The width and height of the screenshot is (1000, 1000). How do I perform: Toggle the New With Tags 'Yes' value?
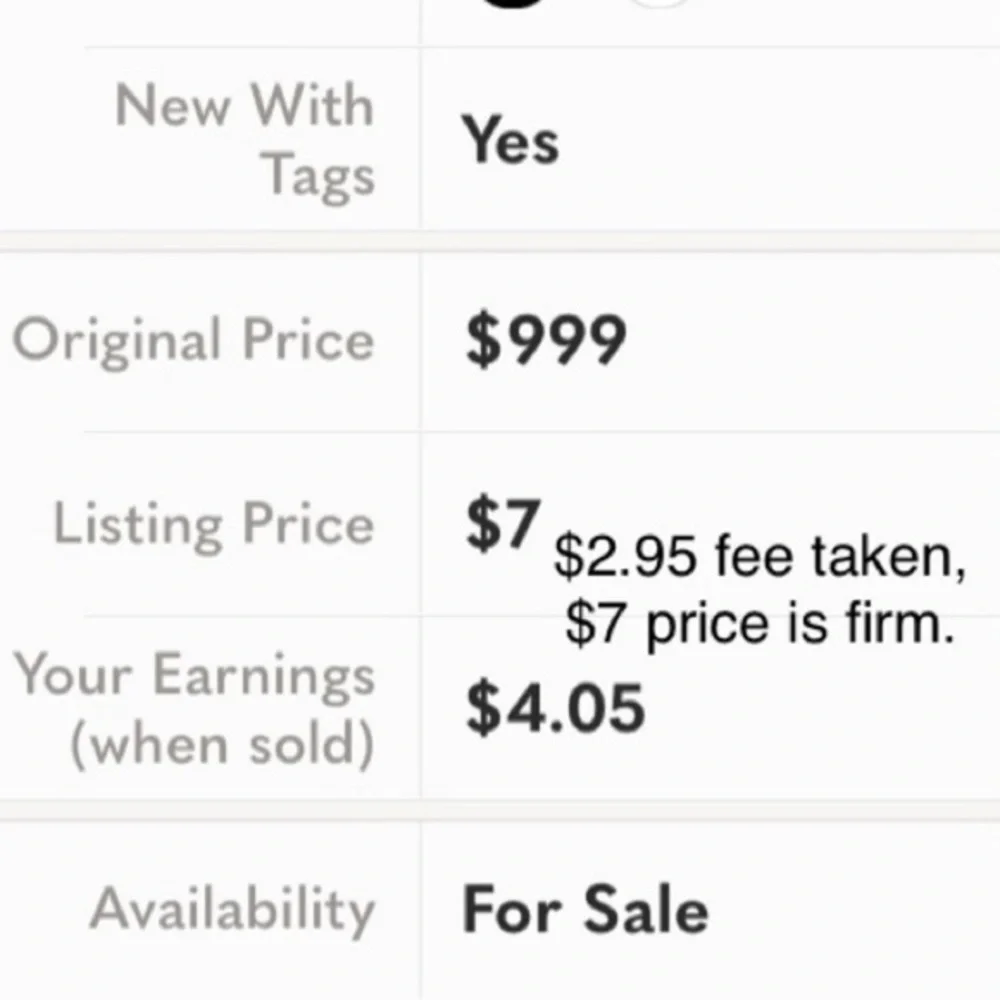point(510,140)
